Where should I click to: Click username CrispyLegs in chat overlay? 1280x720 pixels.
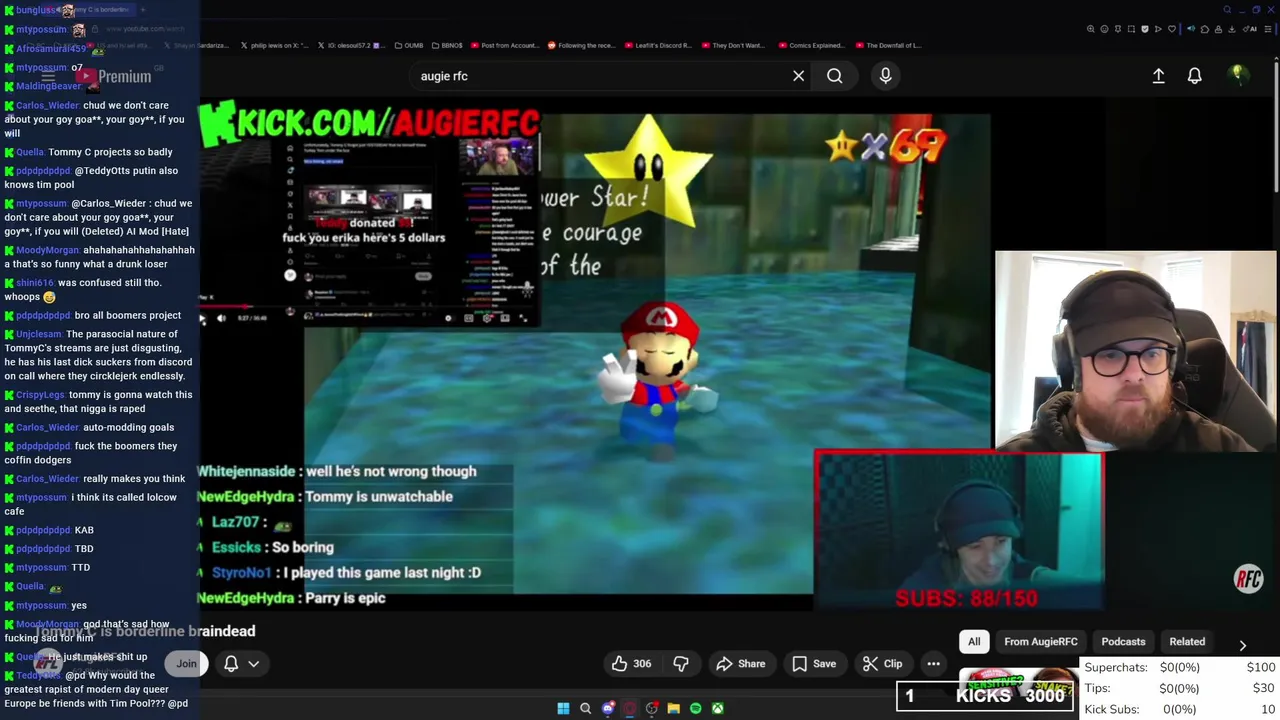[x=40, y=395]
